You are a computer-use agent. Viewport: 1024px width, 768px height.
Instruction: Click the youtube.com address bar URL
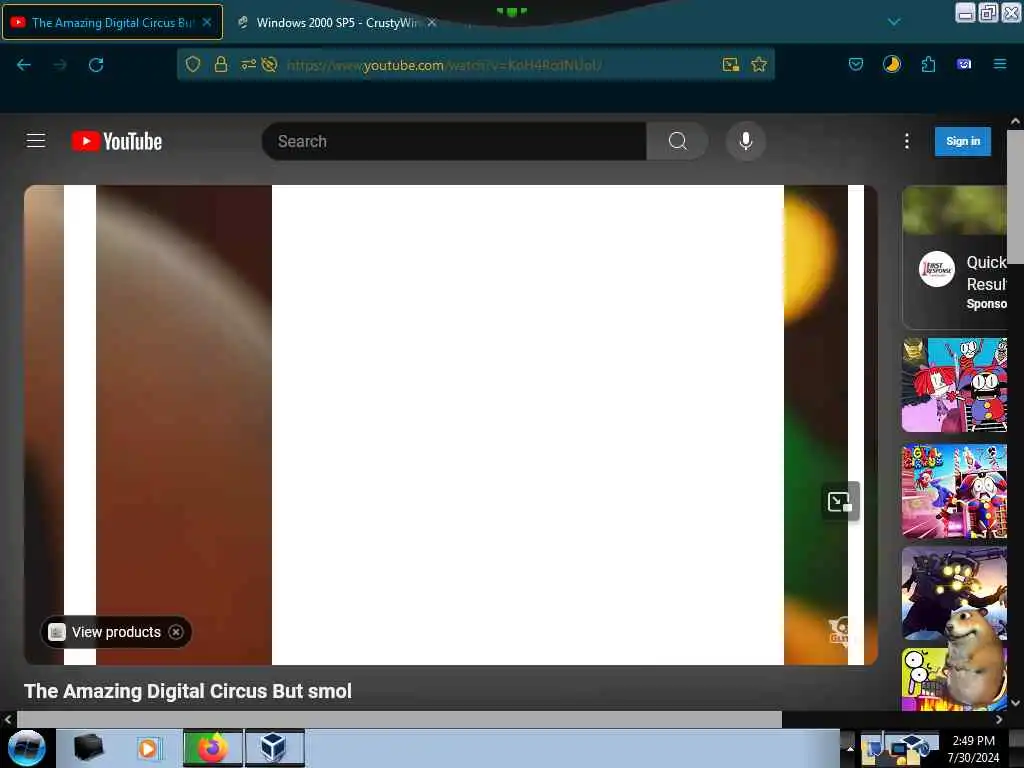[444, 65]
